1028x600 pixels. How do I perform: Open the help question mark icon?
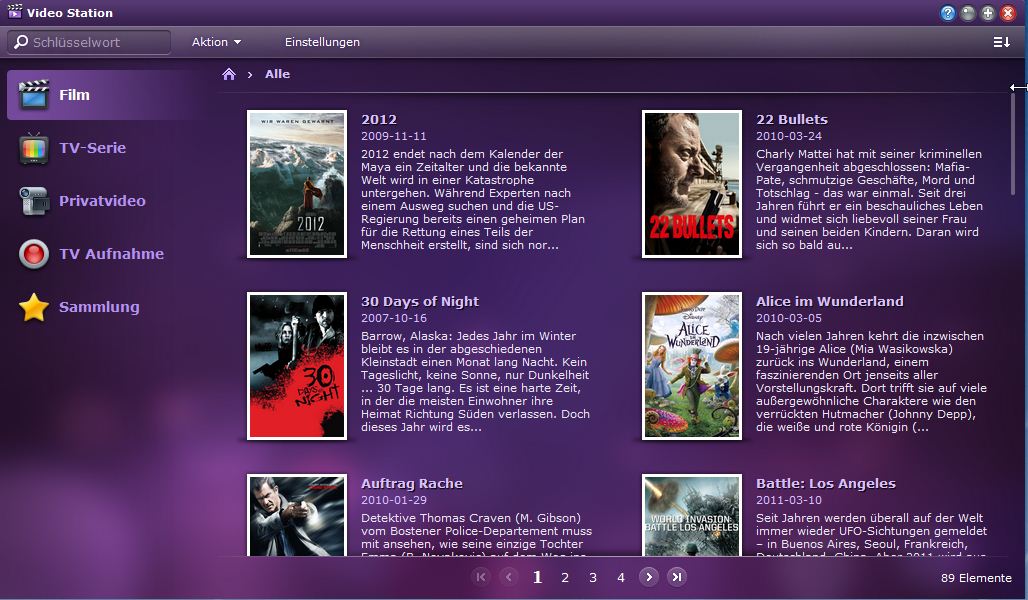(x=947, y=12)
